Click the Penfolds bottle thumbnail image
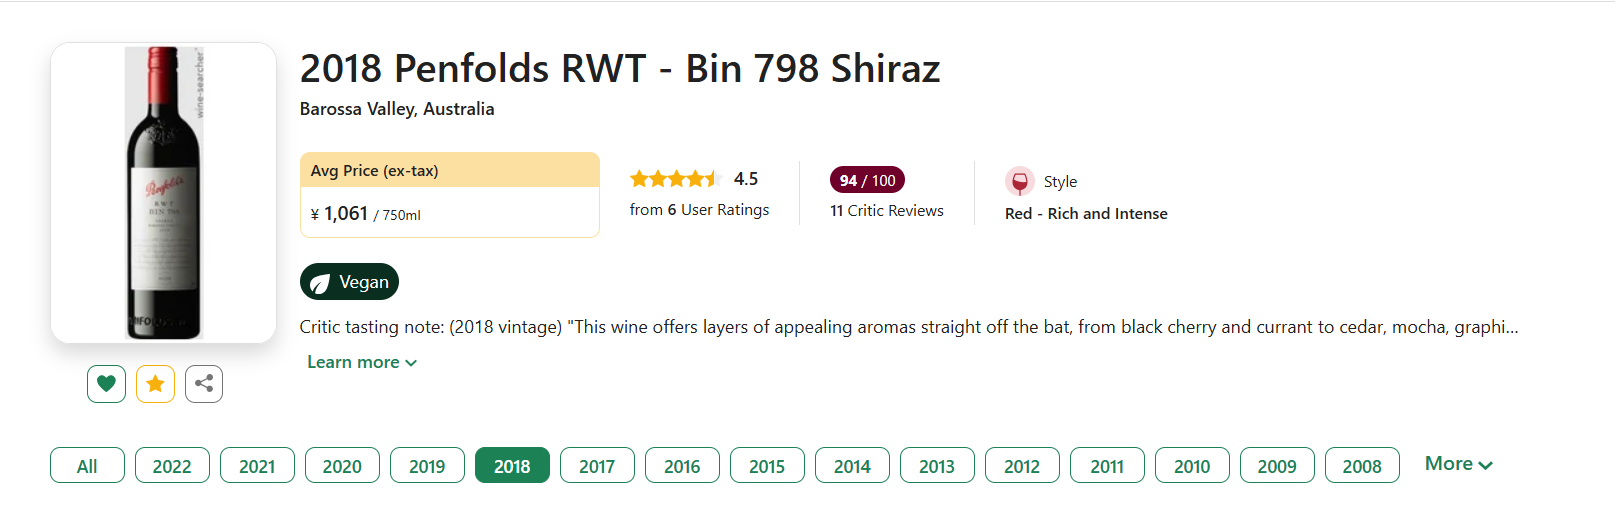This screenshot has height=505, width=1615. coord(163,193)
